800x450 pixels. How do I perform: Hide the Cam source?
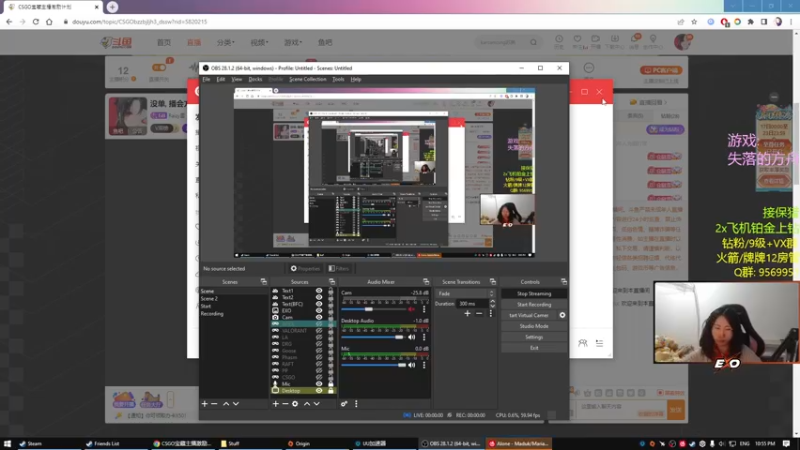click(x=319, y=317)
